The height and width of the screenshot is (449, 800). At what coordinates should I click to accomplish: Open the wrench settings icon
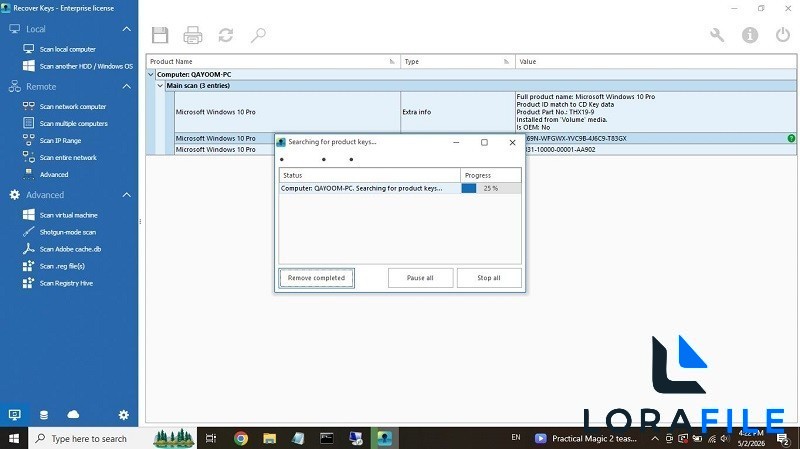pyautogui.click(x=717, y=35)
